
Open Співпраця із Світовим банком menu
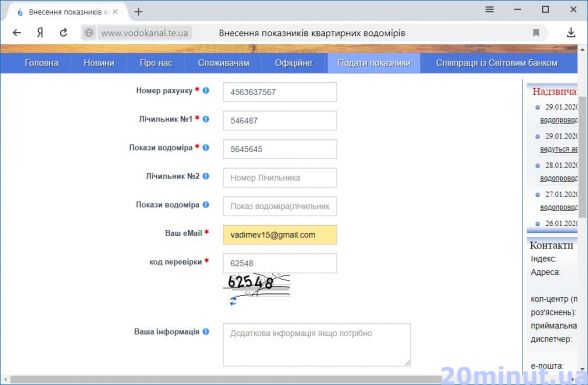tap(496, 63)
